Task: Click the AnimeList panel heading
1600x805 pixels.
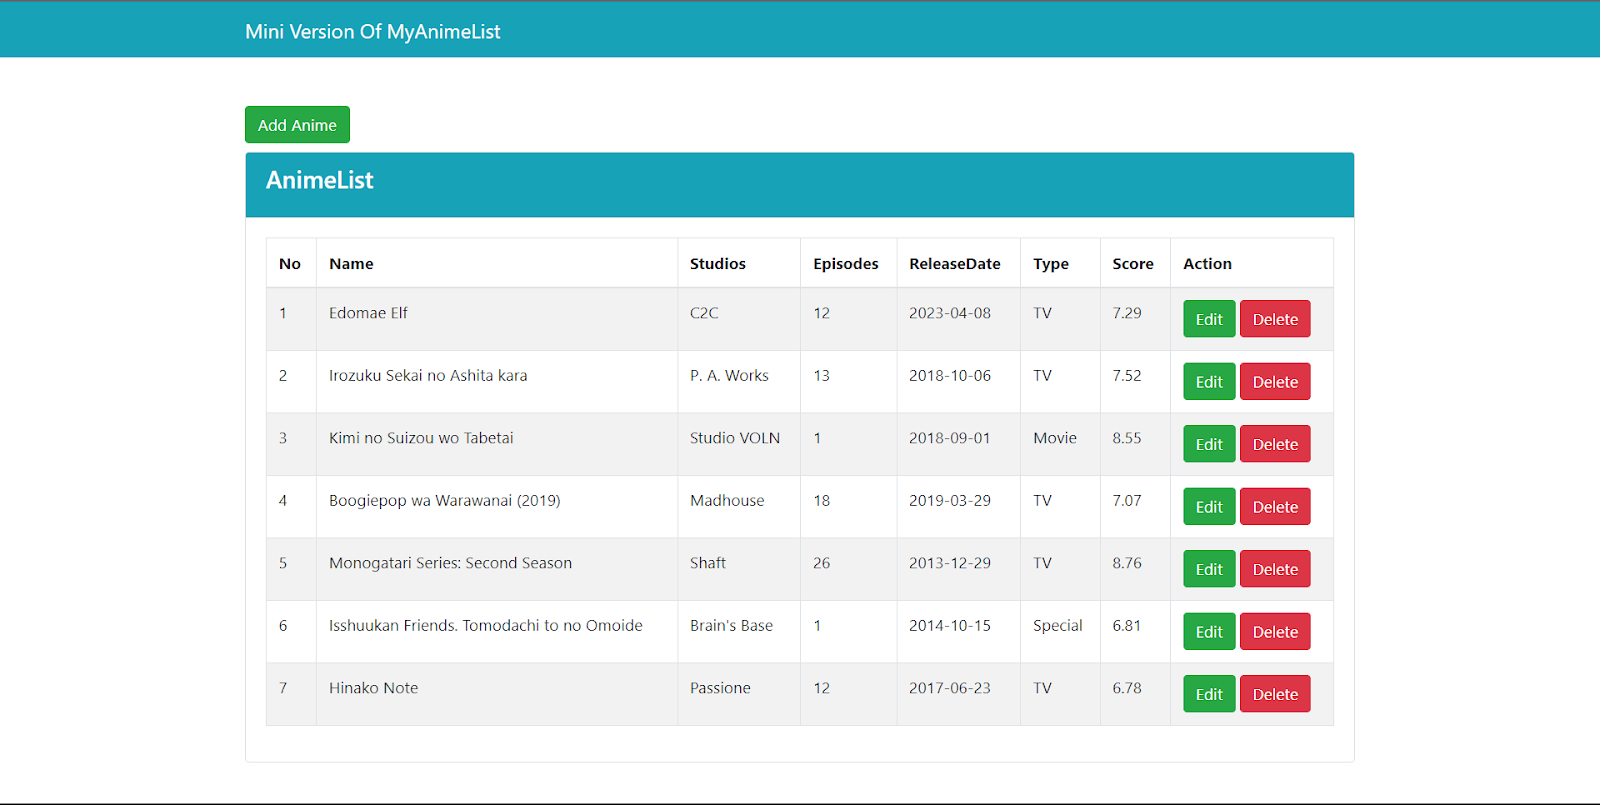Action: point(320,181)
